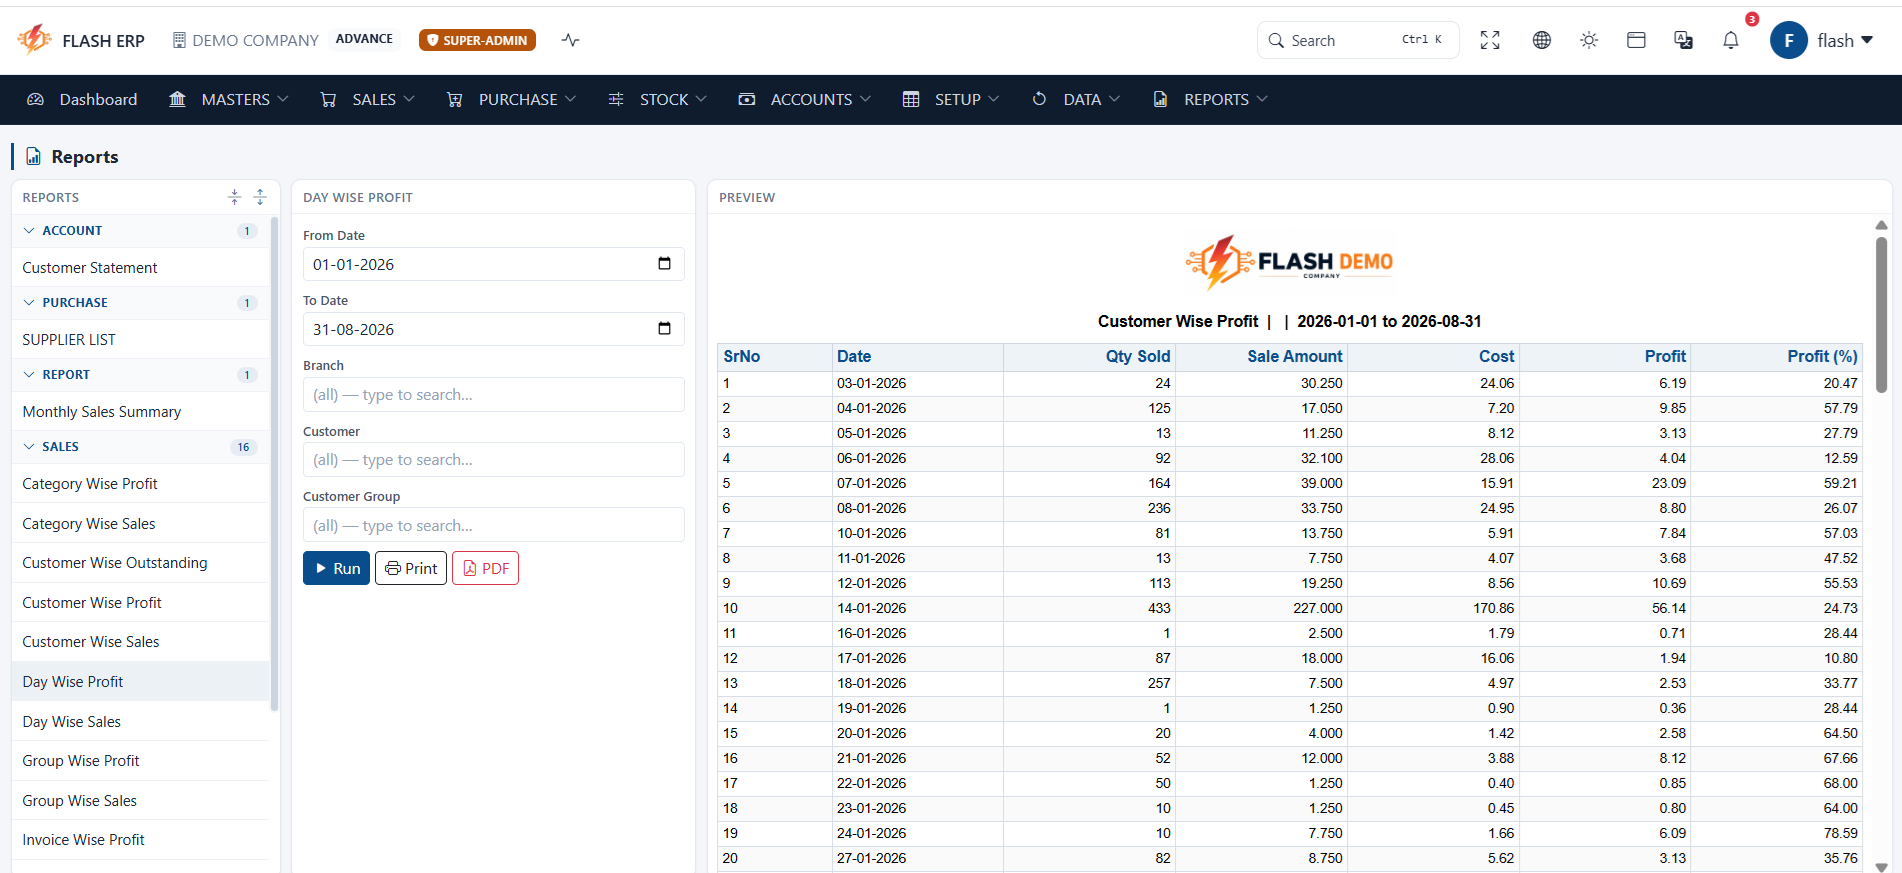Export report with PDF button
This screenshot has width=1902, height=873.
(x=485, y=568)
